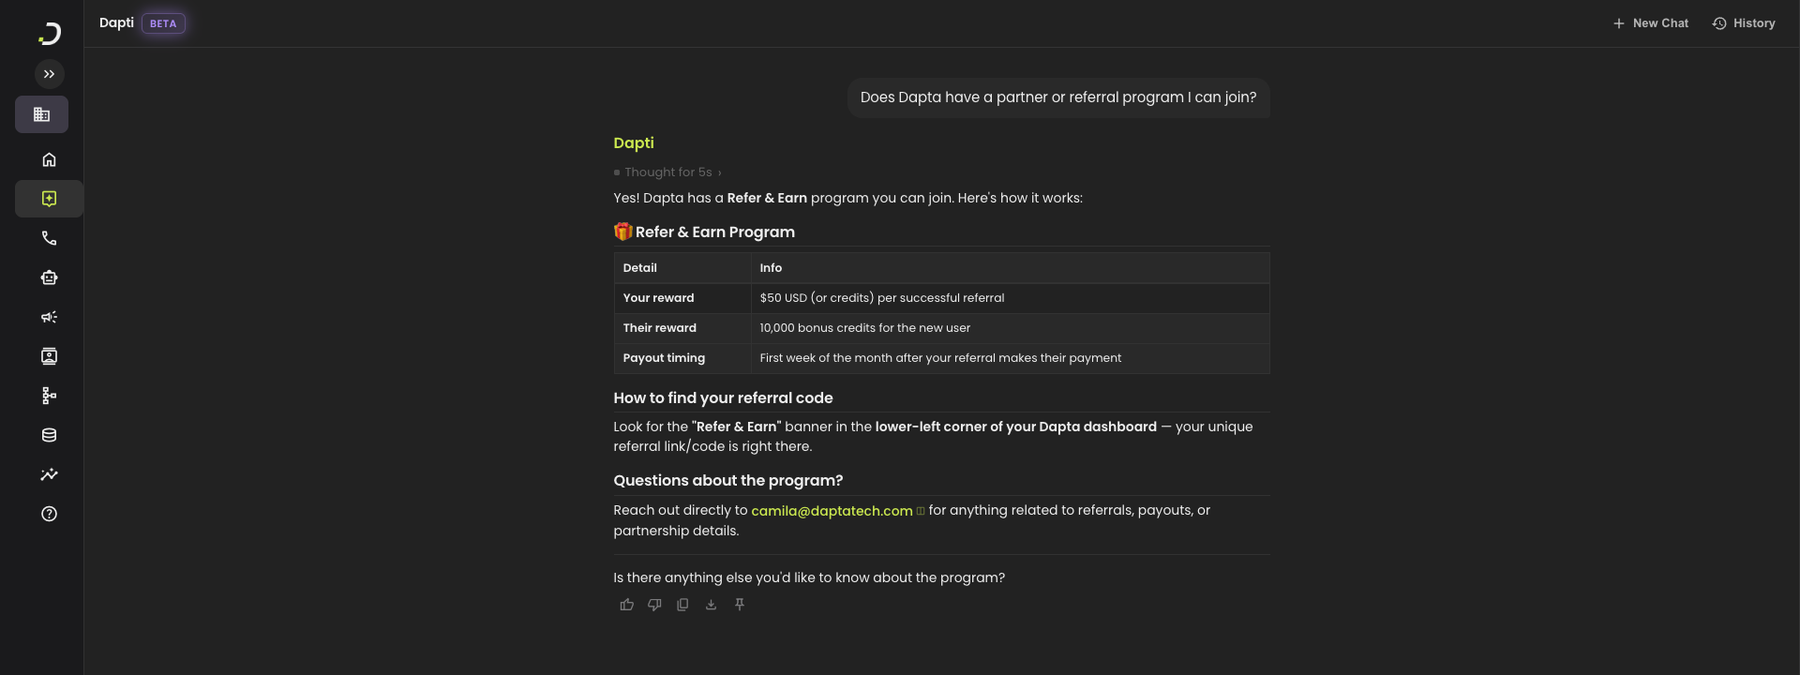Click the 'Dapti' responder name
The height and width of the screenshot is (675, 1800).
pos(634,143)
